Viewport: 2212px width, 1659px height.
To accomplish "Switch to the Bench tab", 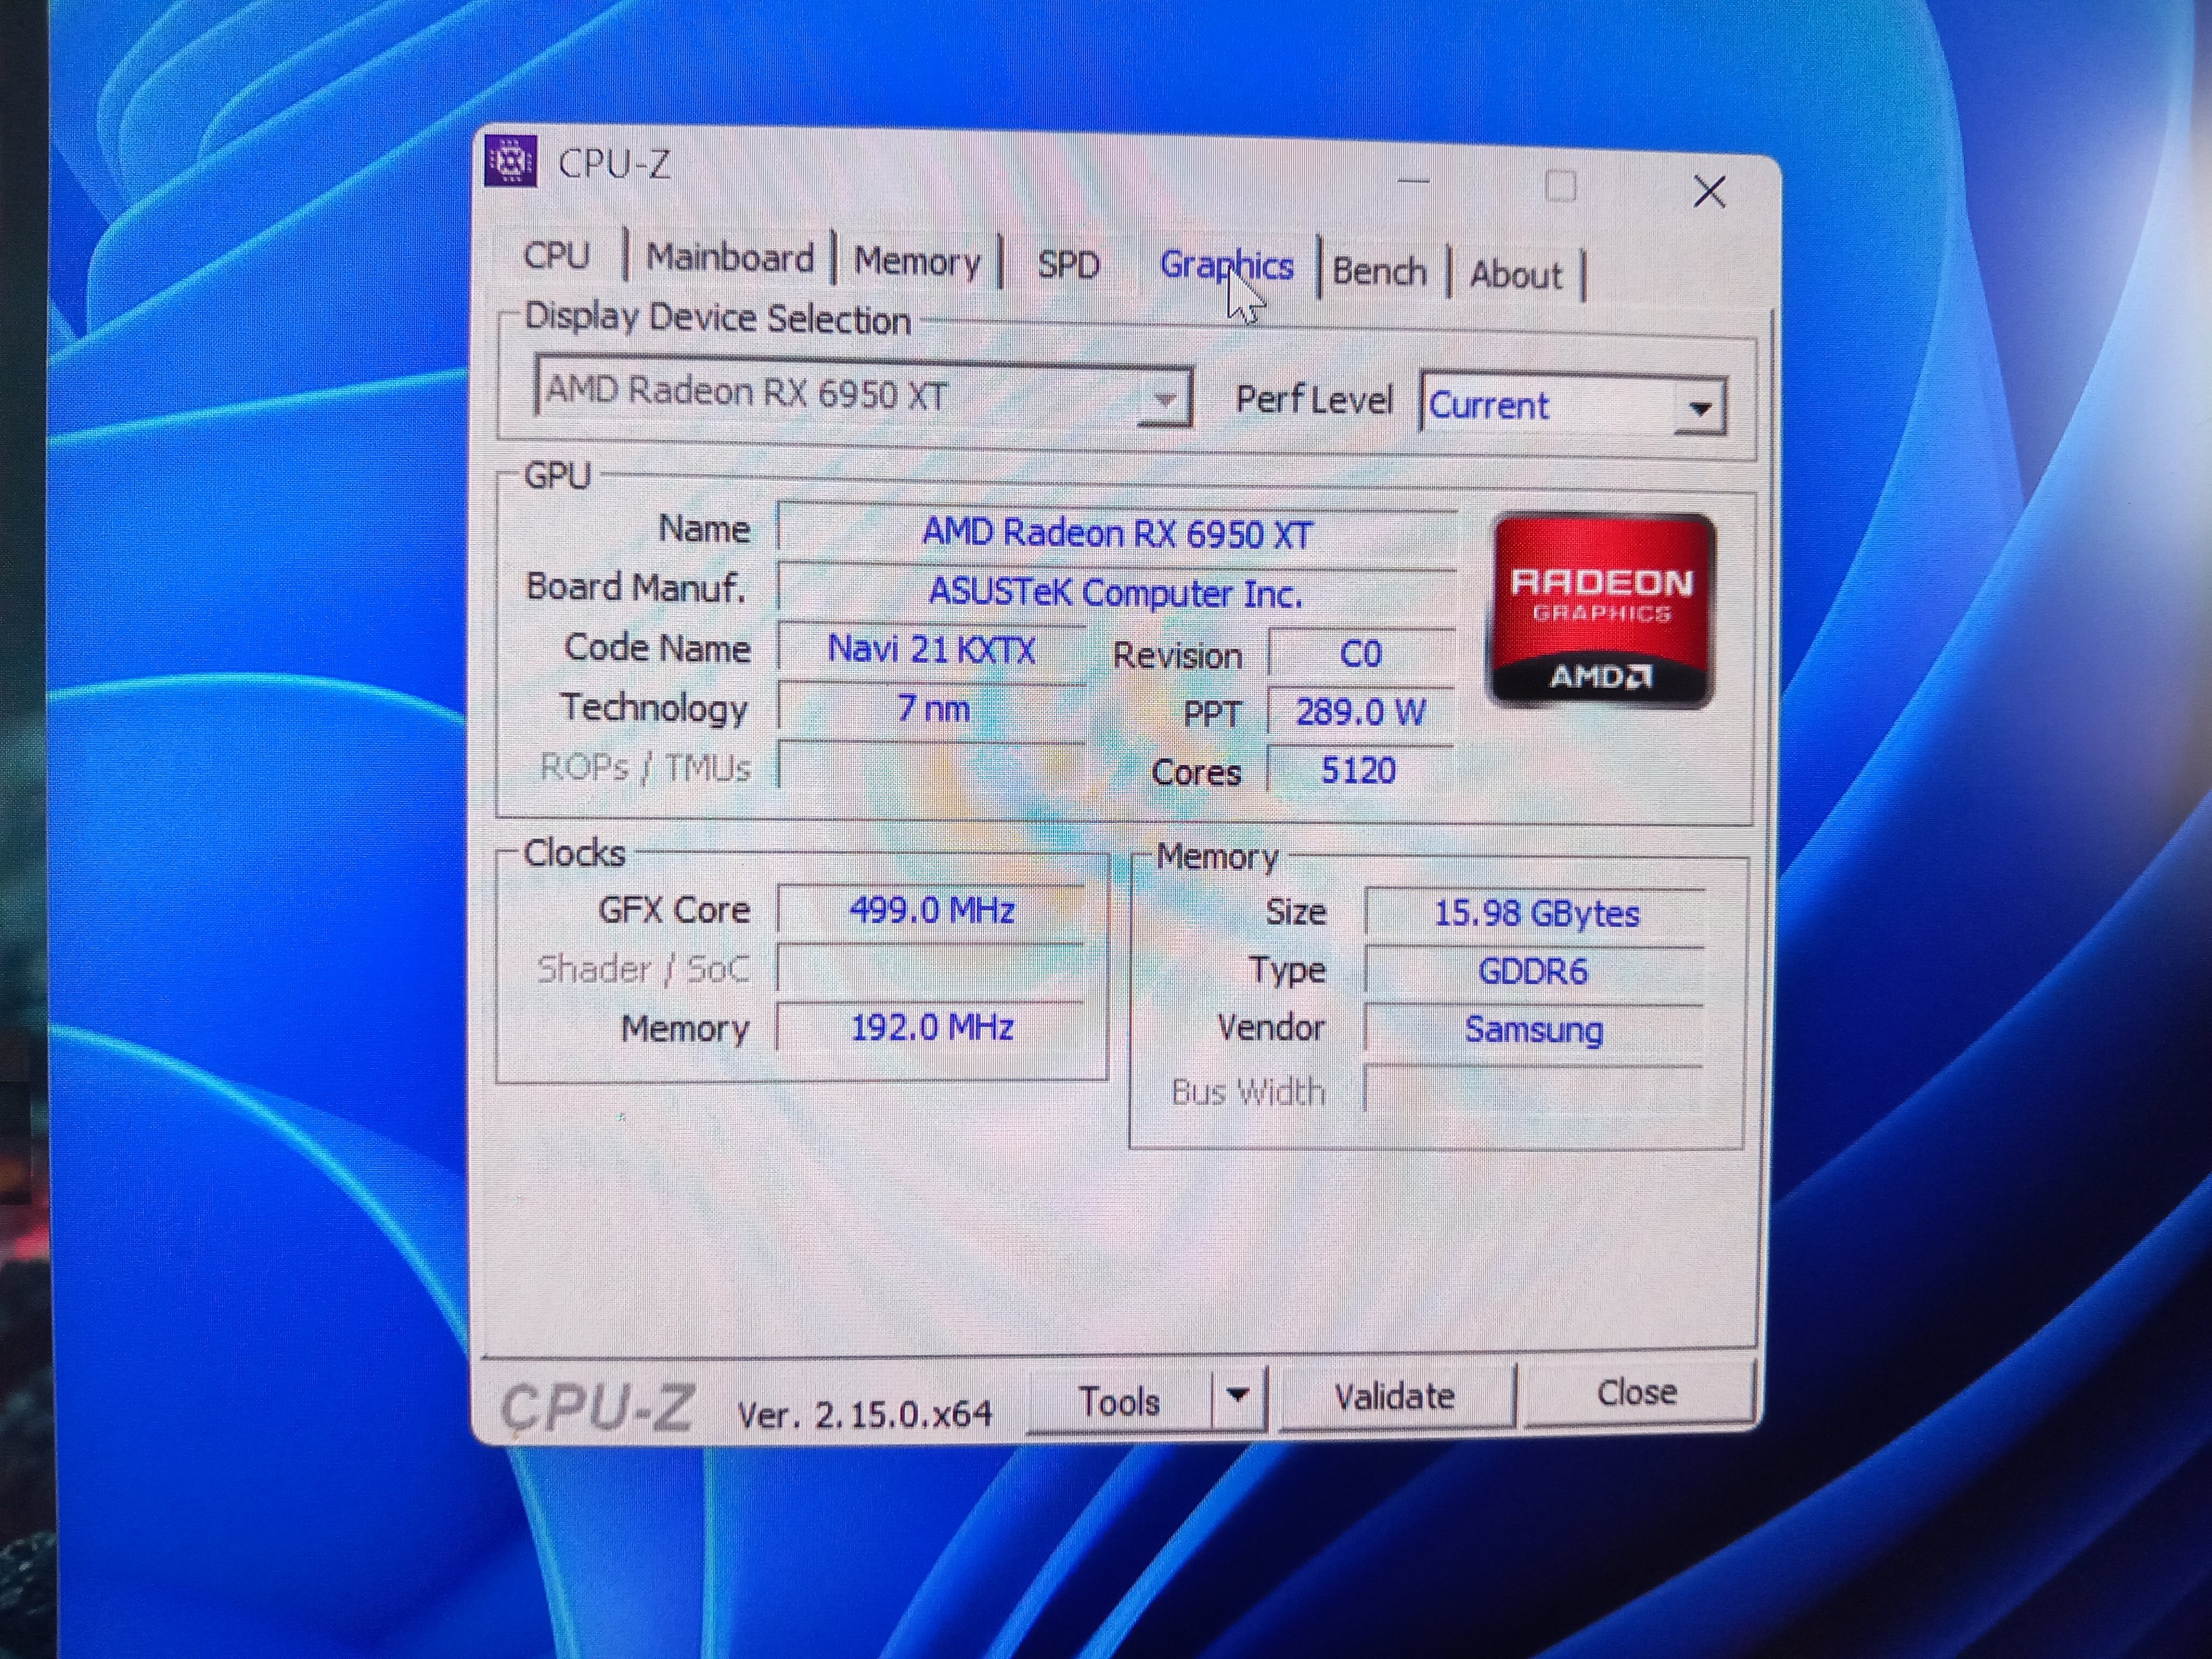I will (1379, 271).
